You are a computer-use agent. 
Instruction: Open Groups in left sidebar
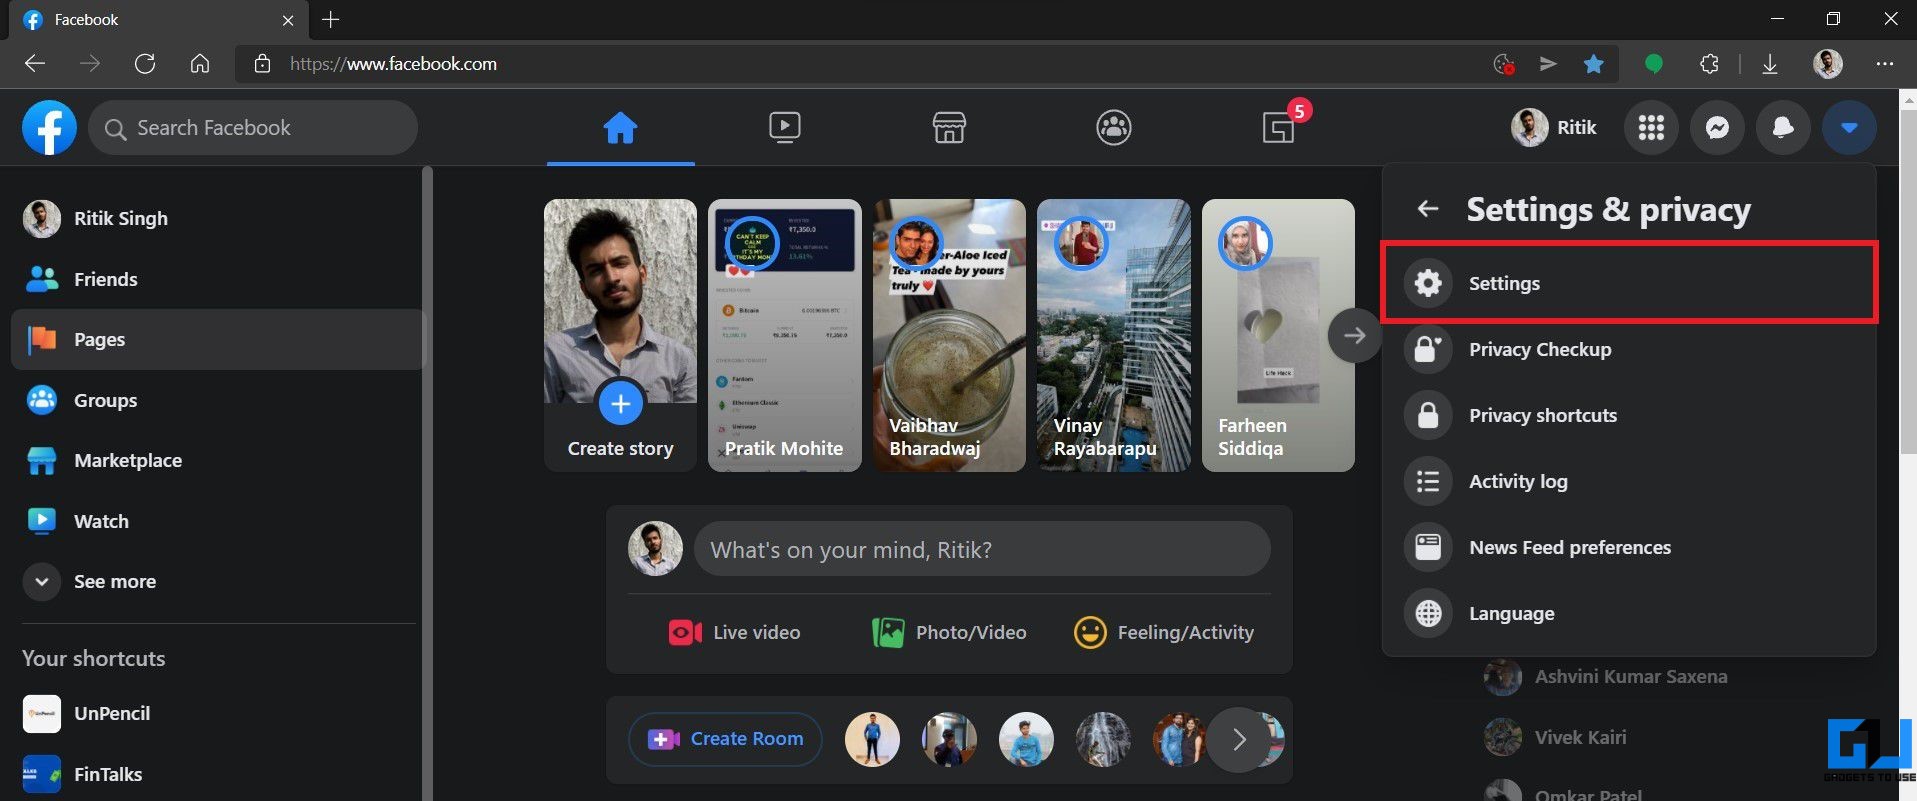pos(218,400)
